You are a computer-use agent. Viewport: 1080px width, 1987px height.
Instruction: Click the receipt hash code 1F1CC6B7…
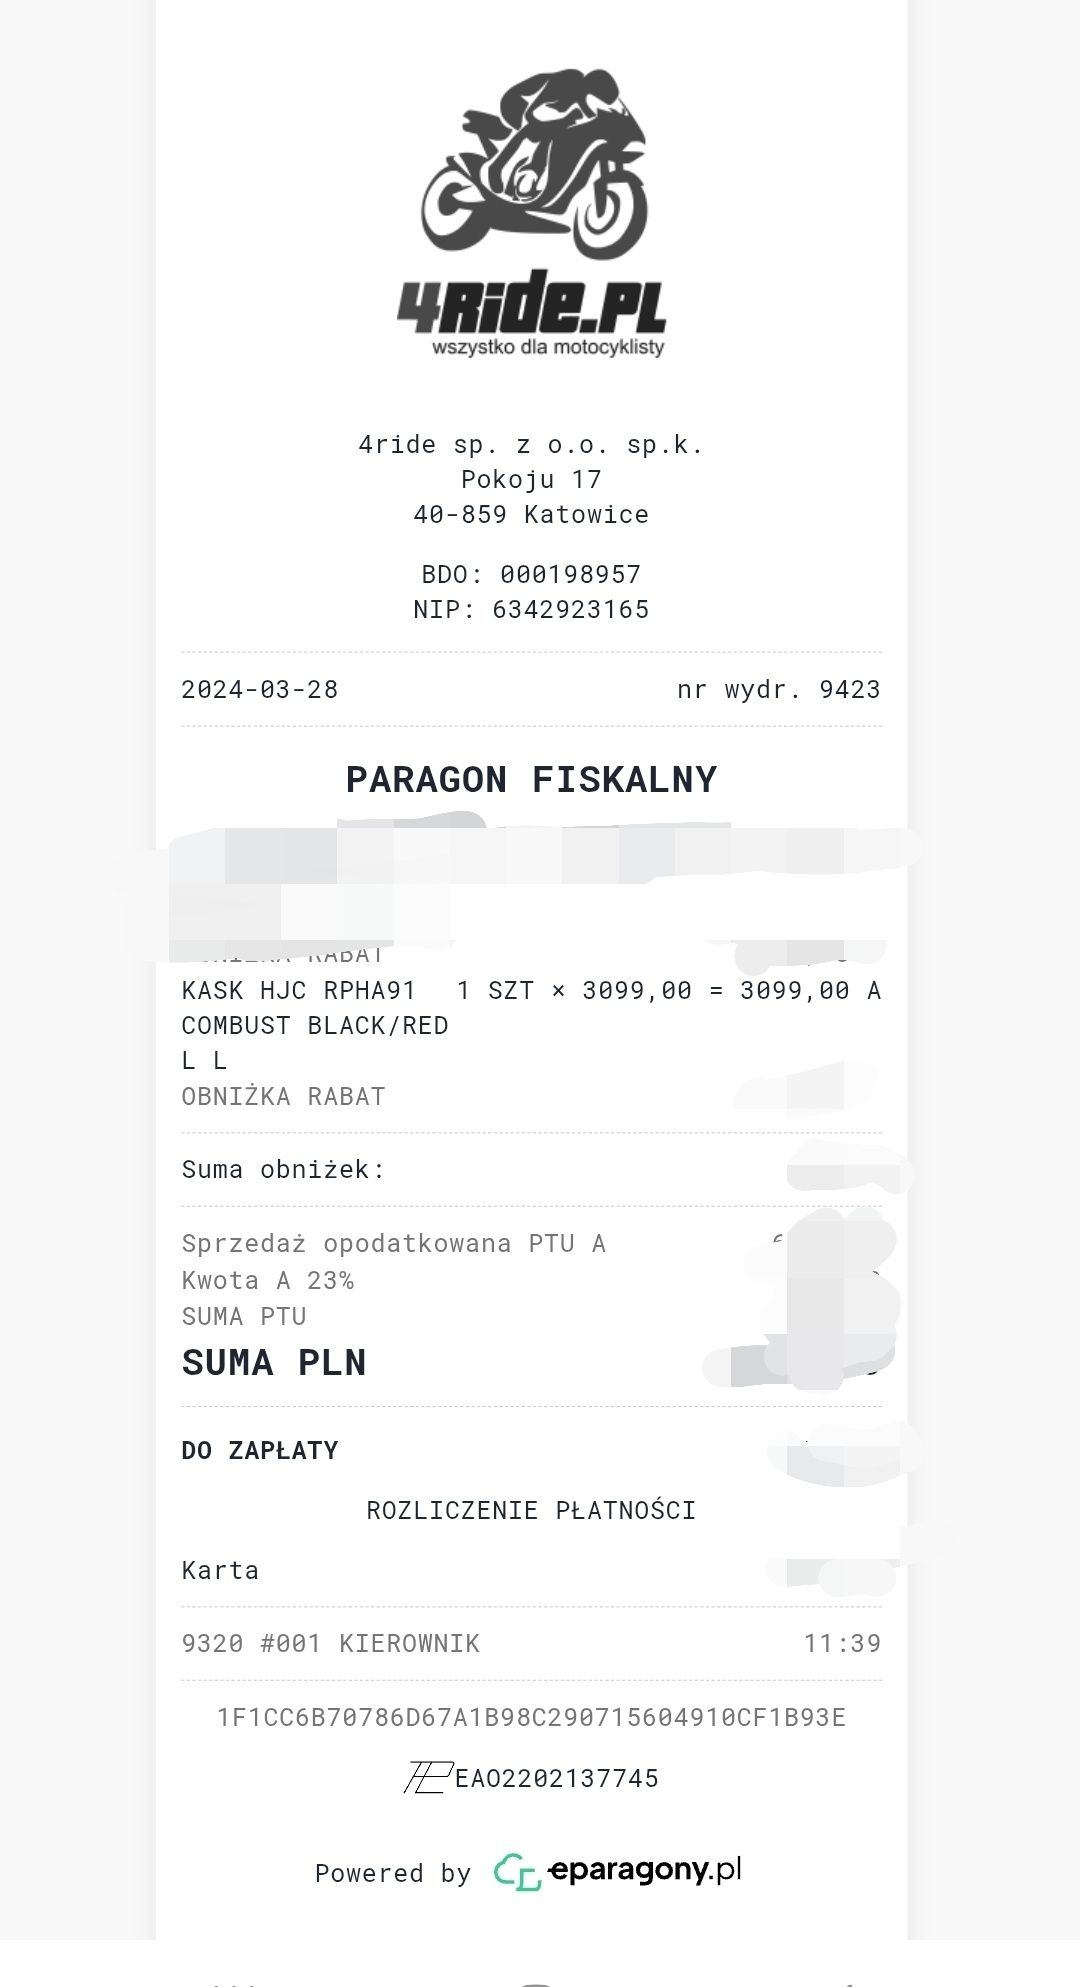(x=531, y=1717)
